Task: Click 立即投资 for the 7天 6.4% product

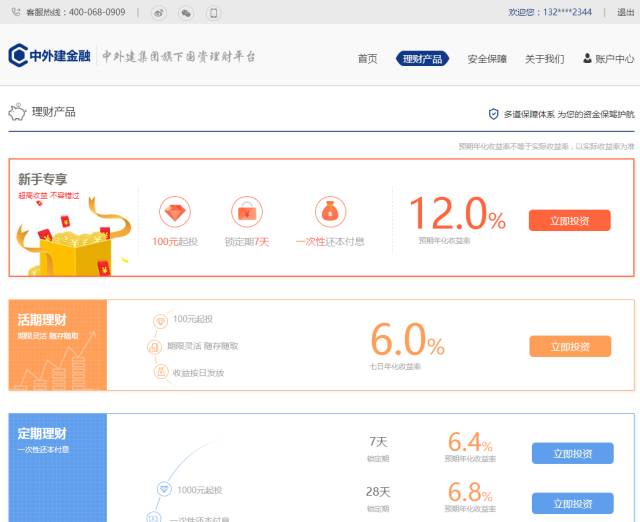Action: tap(573, 453)
